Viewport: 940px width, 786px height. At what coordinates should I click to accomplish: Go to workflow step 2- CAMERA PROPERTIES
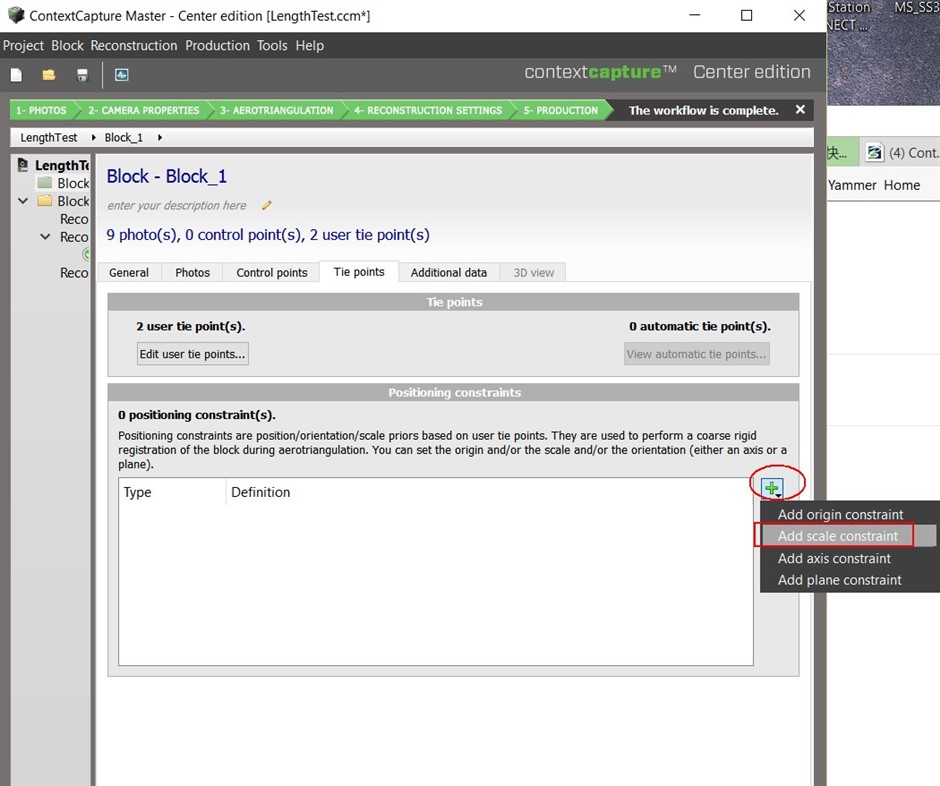[x=143, y=110]
